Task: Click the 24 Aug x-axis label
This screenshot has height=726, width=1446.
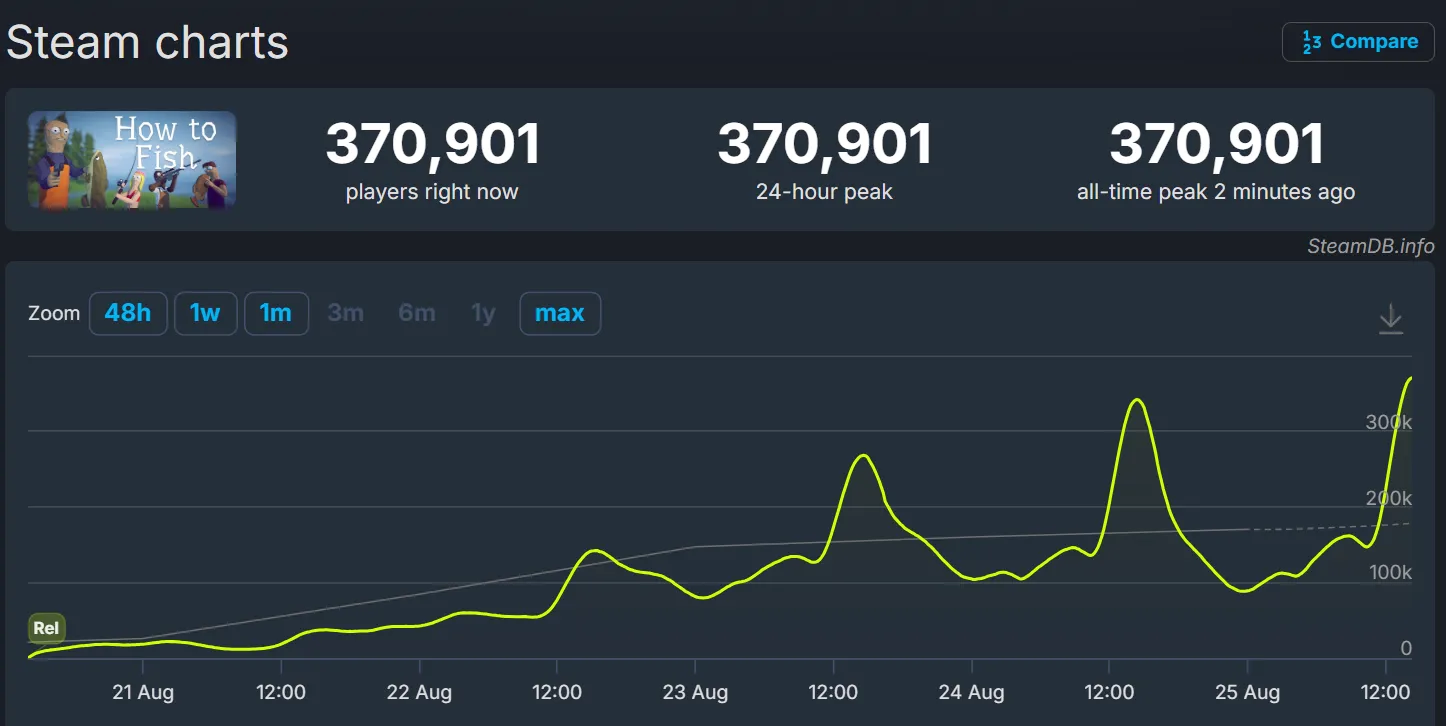Action: click(x=971, y=692)
